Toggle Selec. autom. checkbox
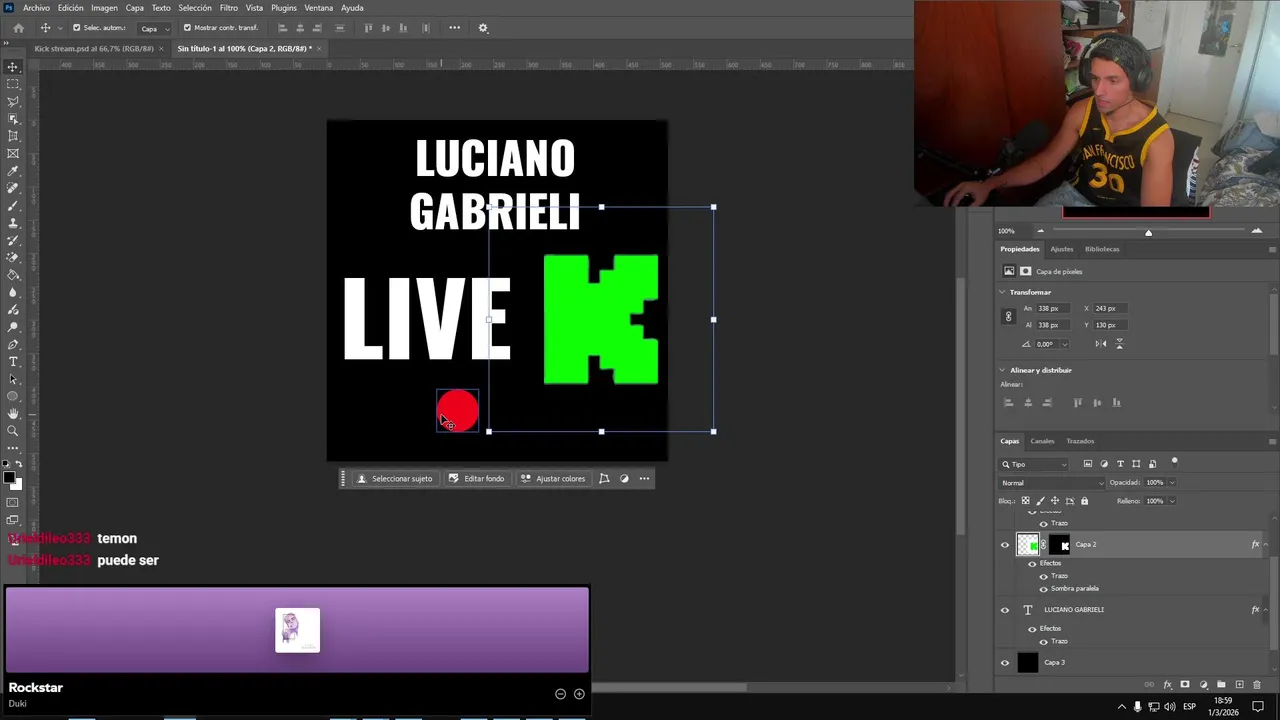Image resolution: width=1280 pixels, height=720 pixels. (76, 28)
